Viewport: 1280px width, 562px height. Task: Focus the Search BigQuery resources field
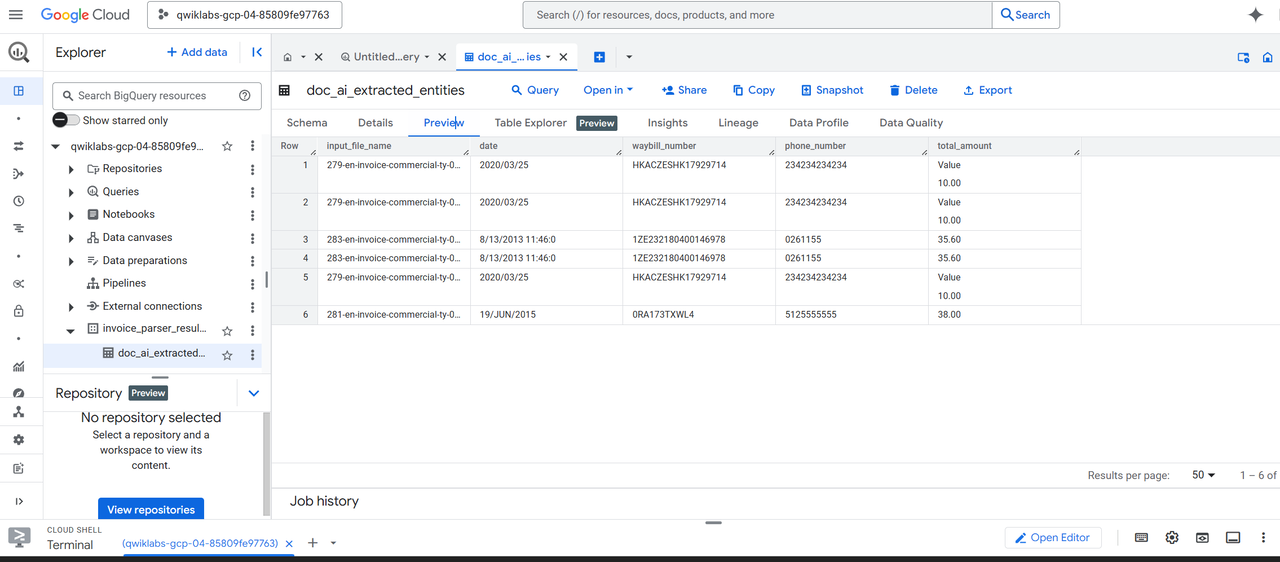[156, 96]
